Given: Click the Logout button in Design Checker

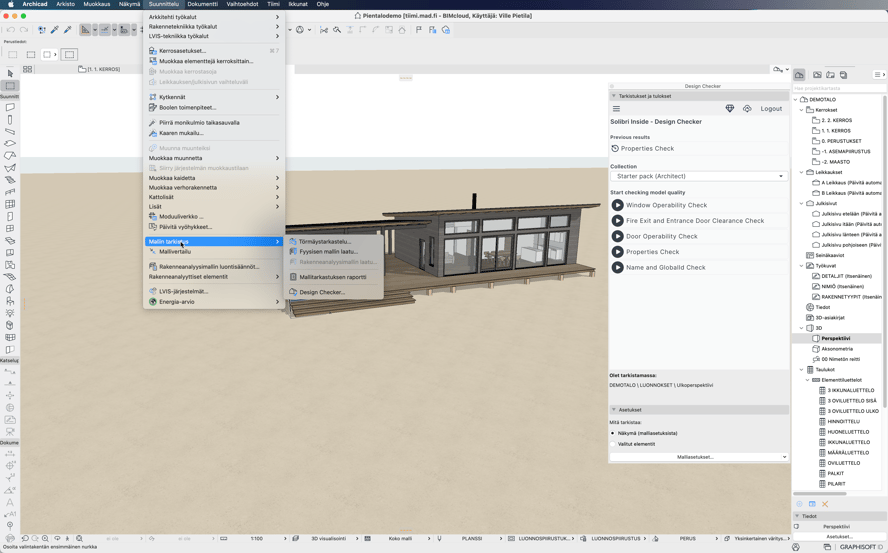Looking at the screenshot, I should [771, 109].
